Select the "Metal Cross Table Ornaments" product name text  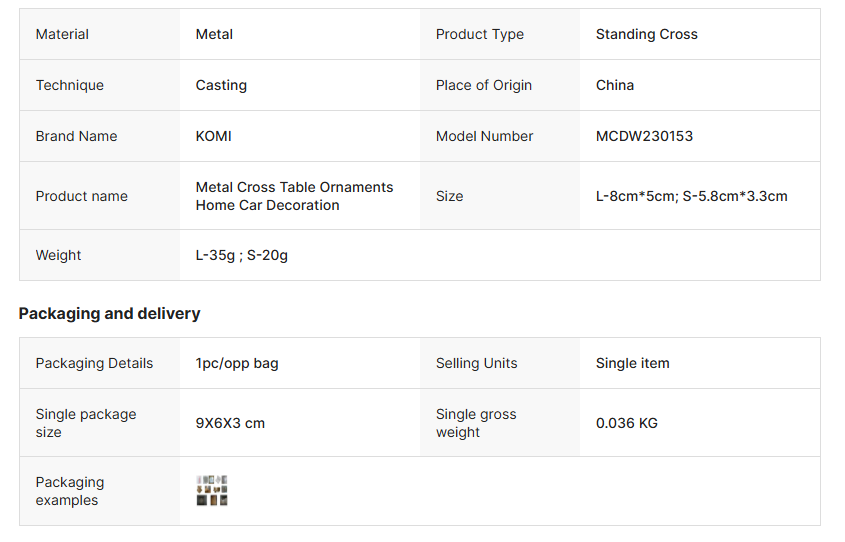294,187
